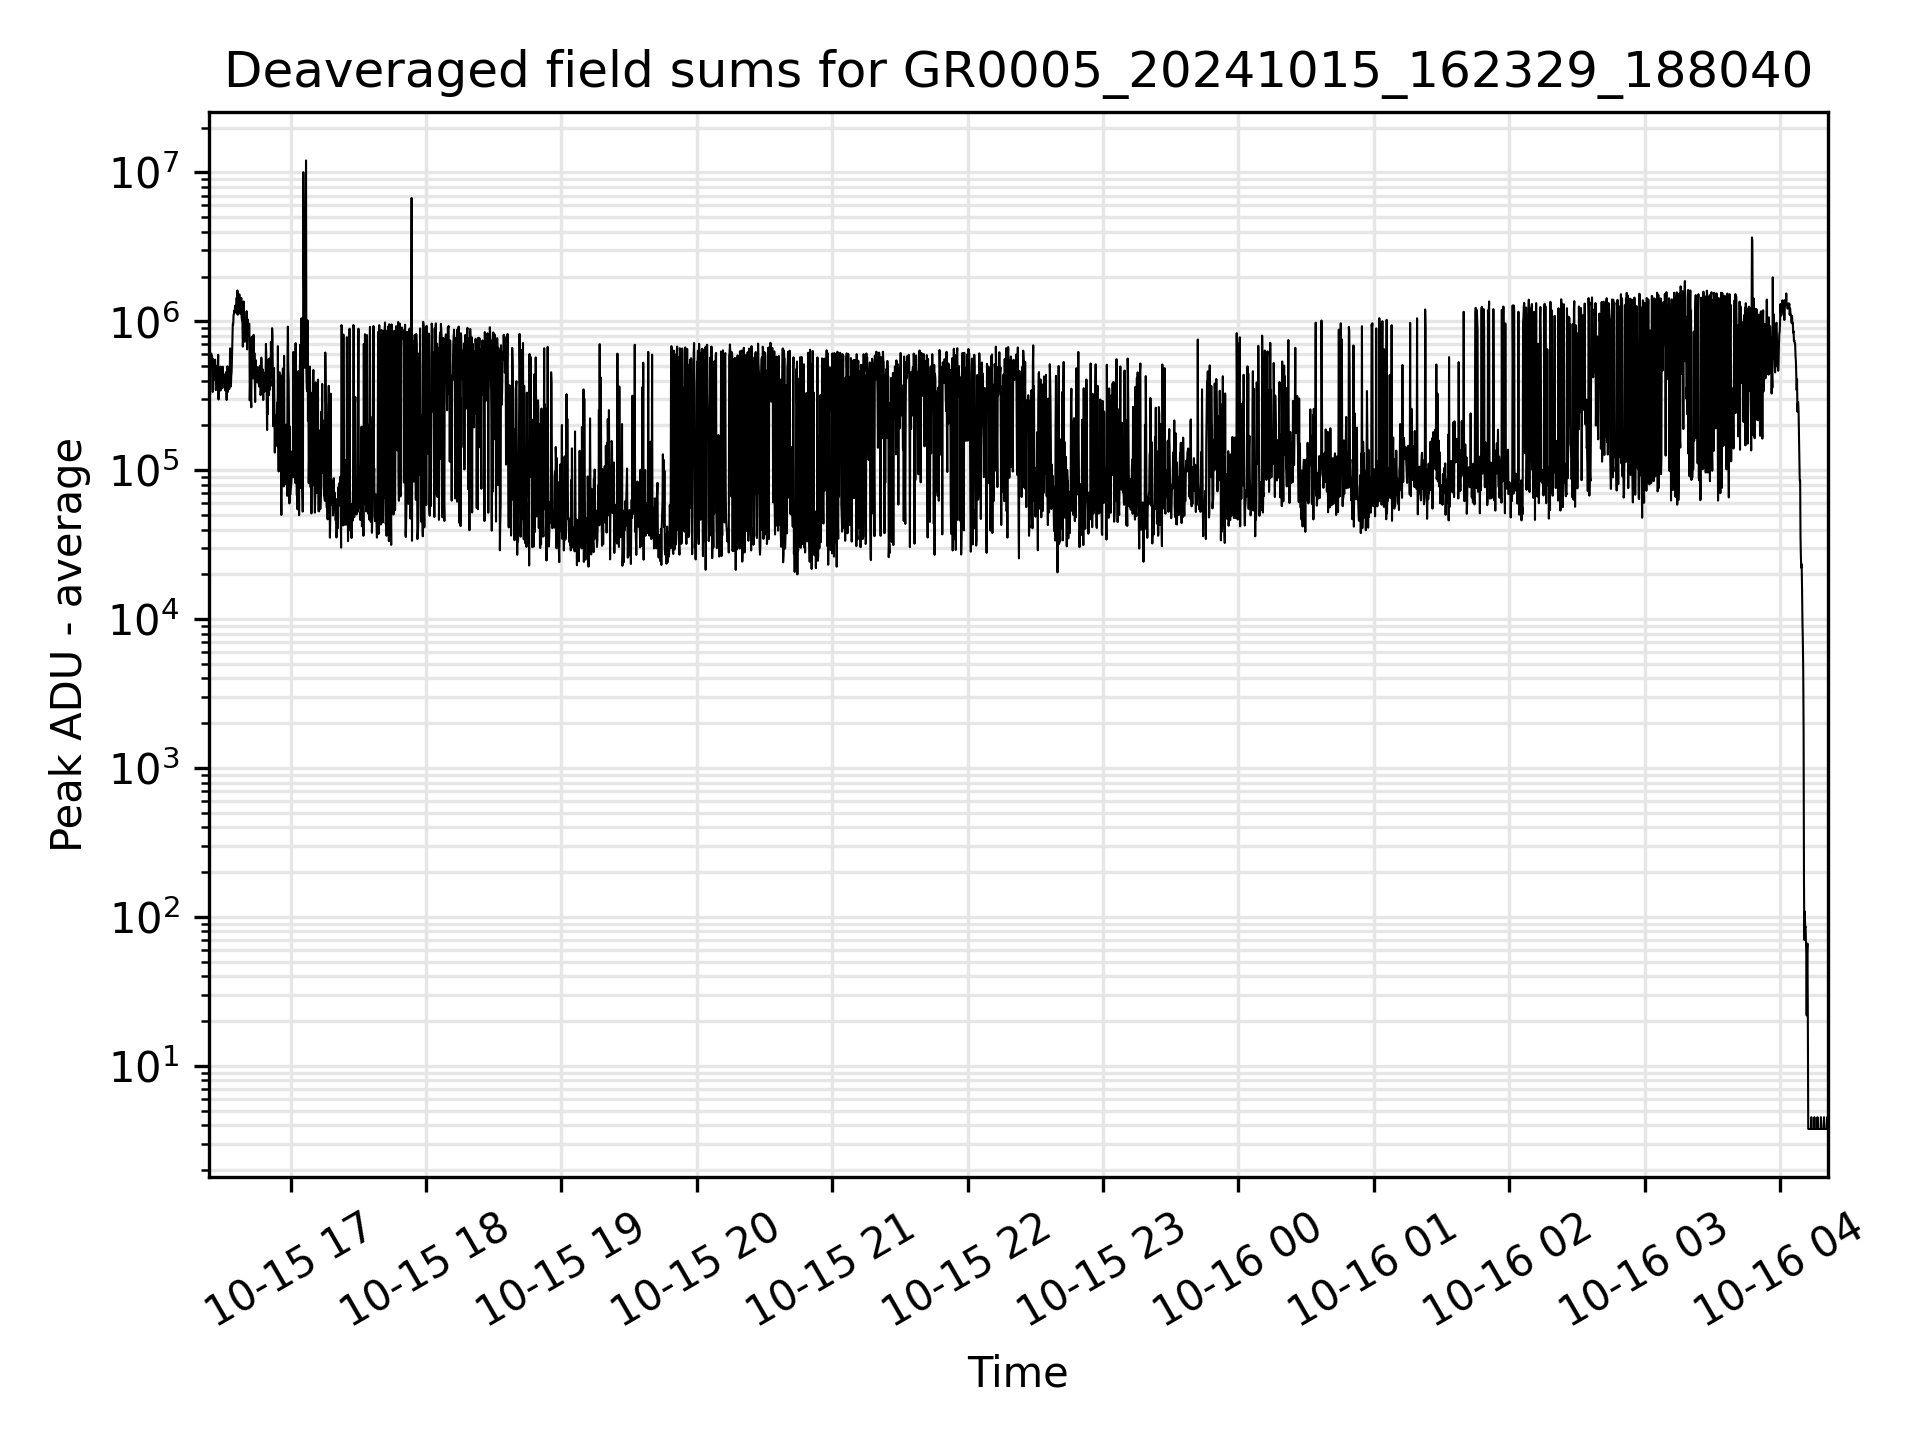The width and height of the screenshot is (1920, 1440).
Task: Click the x-axis tick label '10-16 03'
Action: (x=1642, y=1270)
